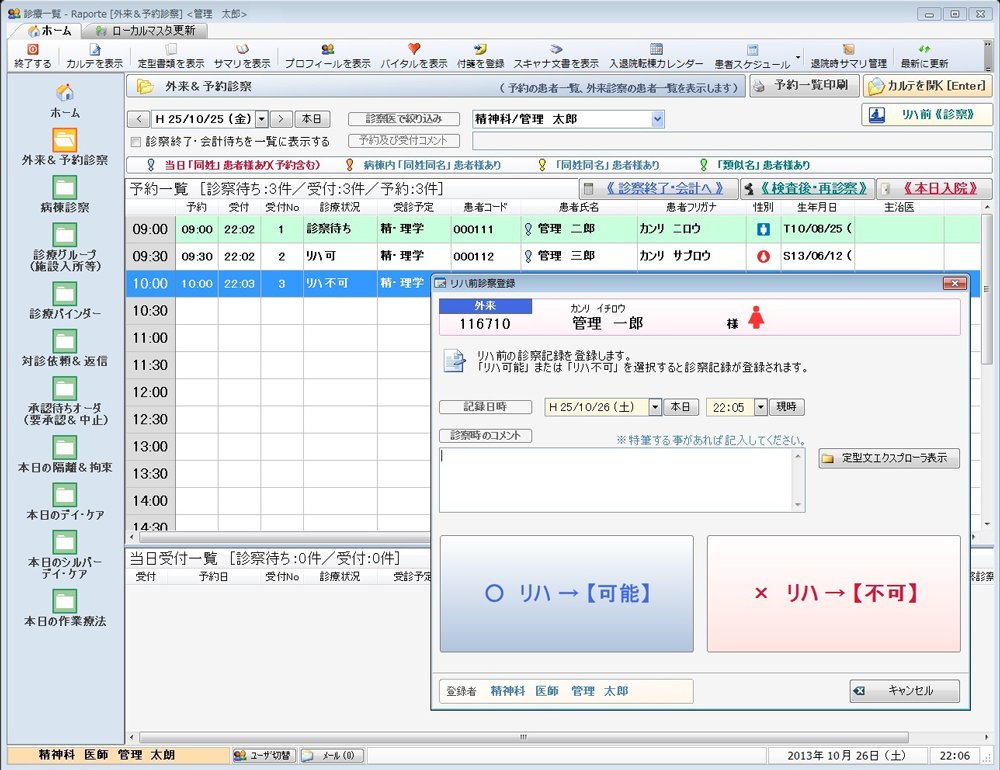Viewport: 1000px width, 770px height.
Task: Switch to ローカルマスタ更新 tab
Action: (146, 31)
